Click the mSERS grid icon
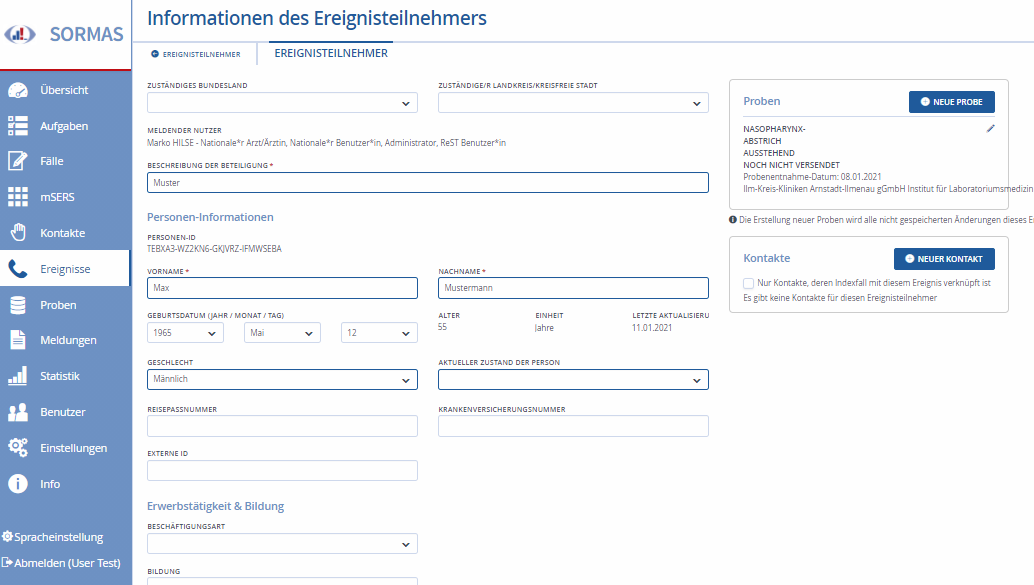1034x585 pixels. tap(18, 197)
